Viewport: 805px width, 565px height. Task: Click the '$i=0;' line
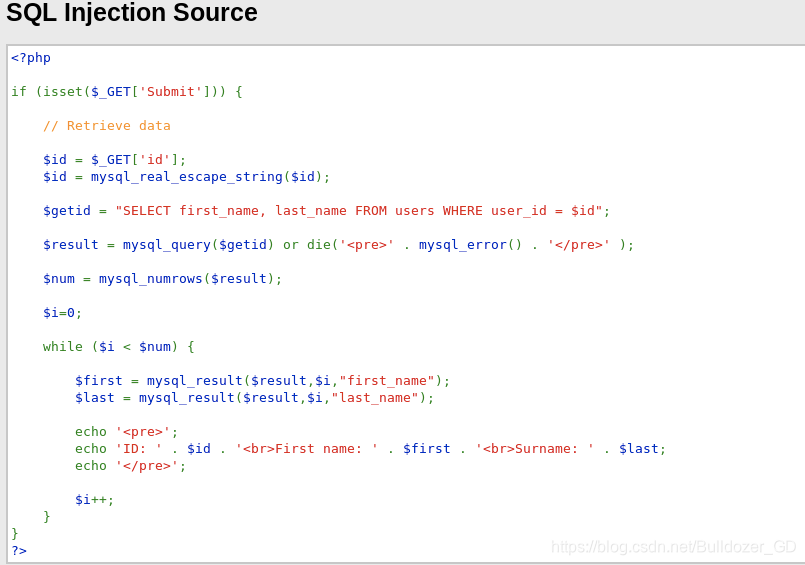pyautogui.click(x=62, y=313)
